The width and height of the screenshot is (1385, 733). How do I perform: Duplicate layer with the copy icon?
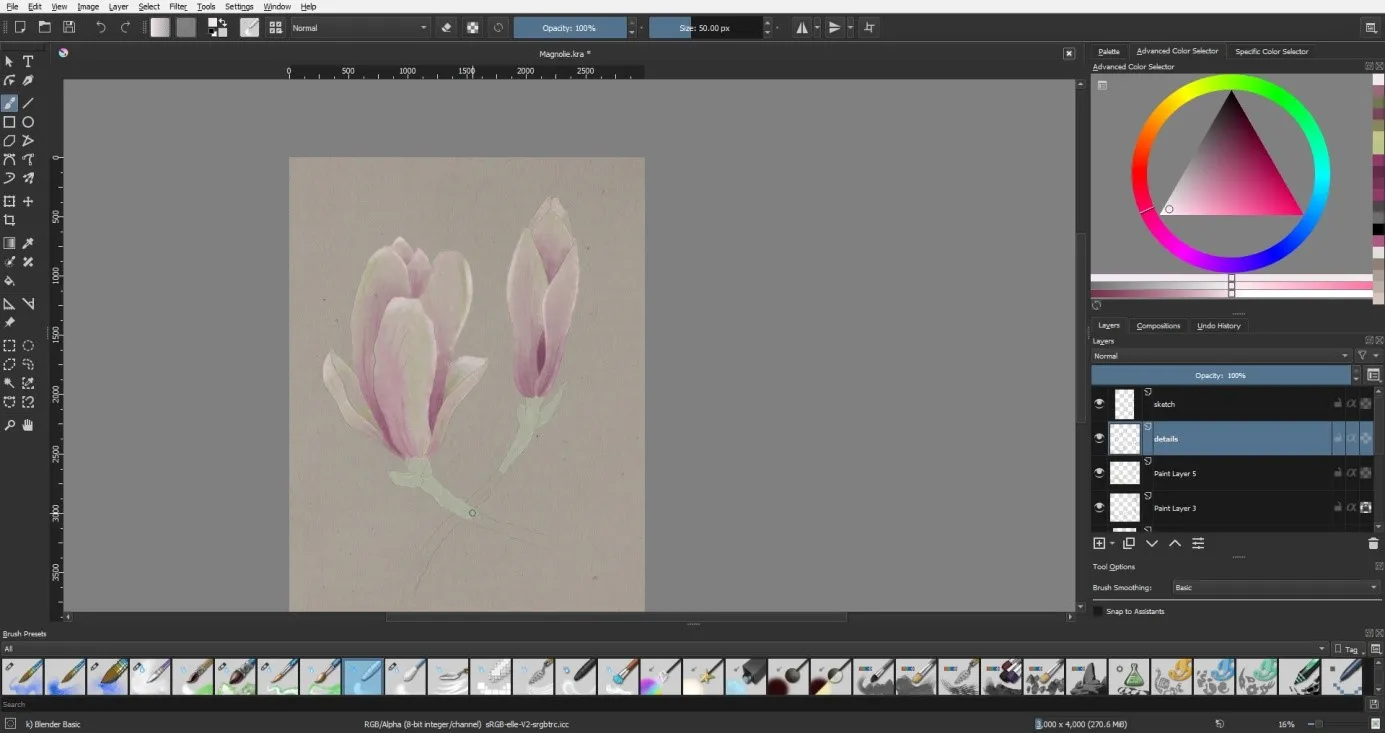pyautogui.click(x=1128, y=543)
